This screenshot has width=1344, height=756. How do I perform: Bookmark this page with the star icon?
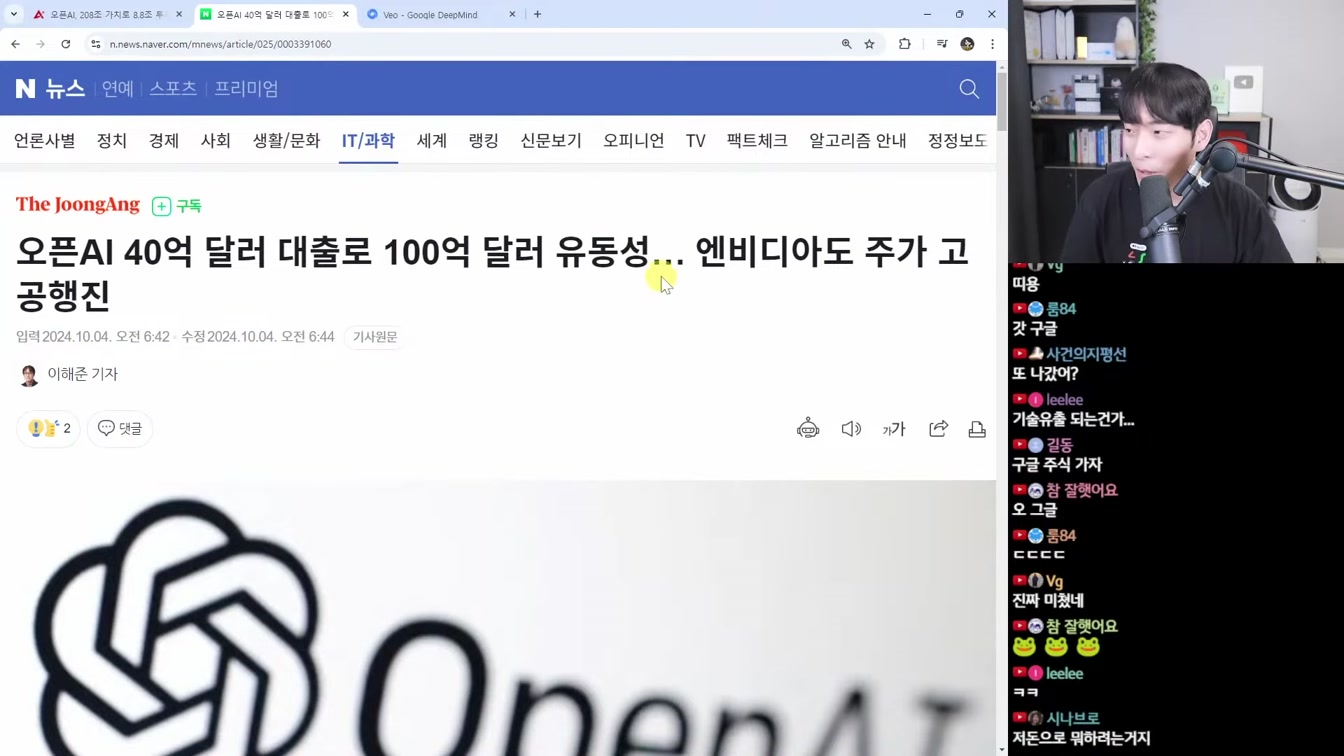(869, 44)
